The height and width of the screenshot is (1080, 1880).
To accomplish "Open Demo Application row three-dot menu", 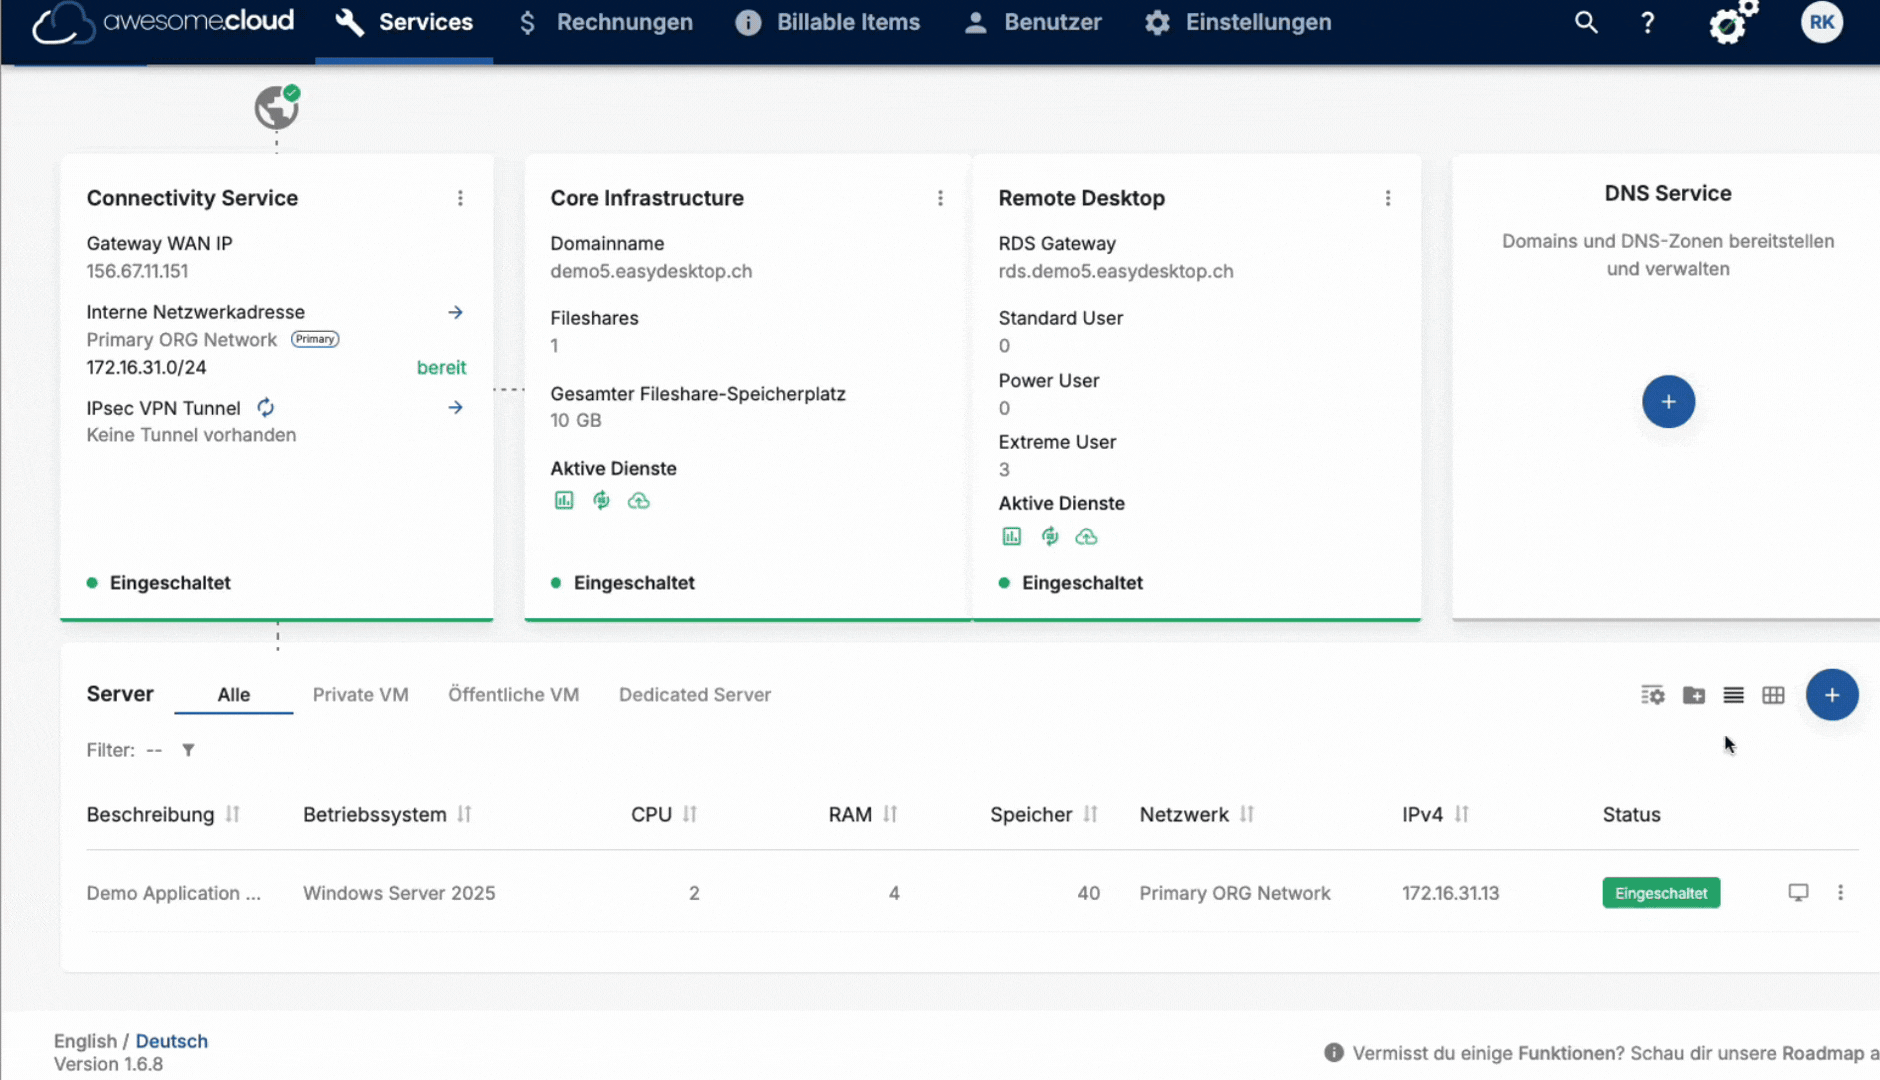I will (1840, 893).
